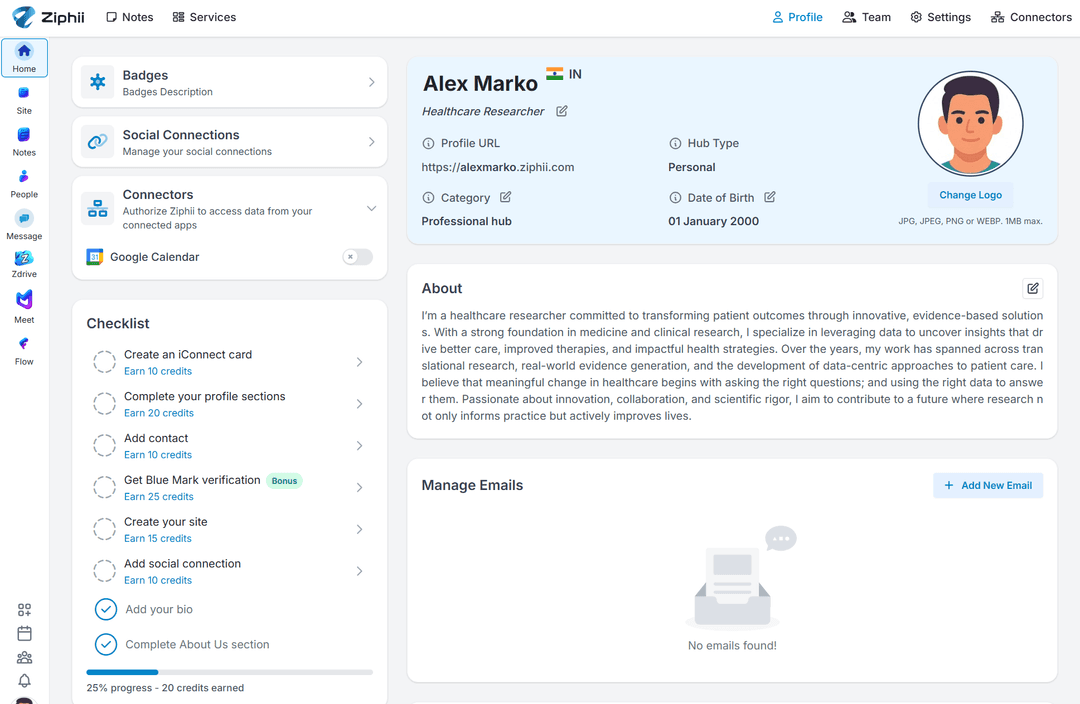Click the checklist progress bar
This screenshot has width=1080, height=704.
click(x=229, y=672)
